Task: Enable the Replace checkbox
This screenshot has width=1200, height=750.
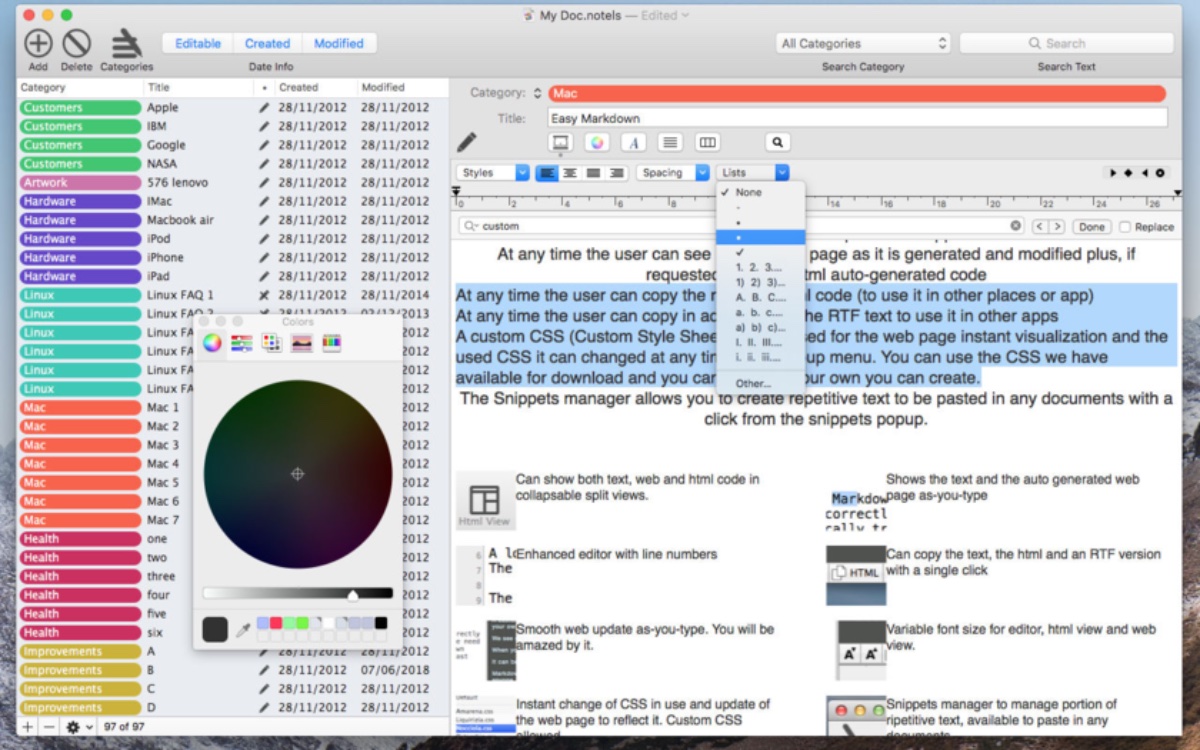Action: 1125,227
